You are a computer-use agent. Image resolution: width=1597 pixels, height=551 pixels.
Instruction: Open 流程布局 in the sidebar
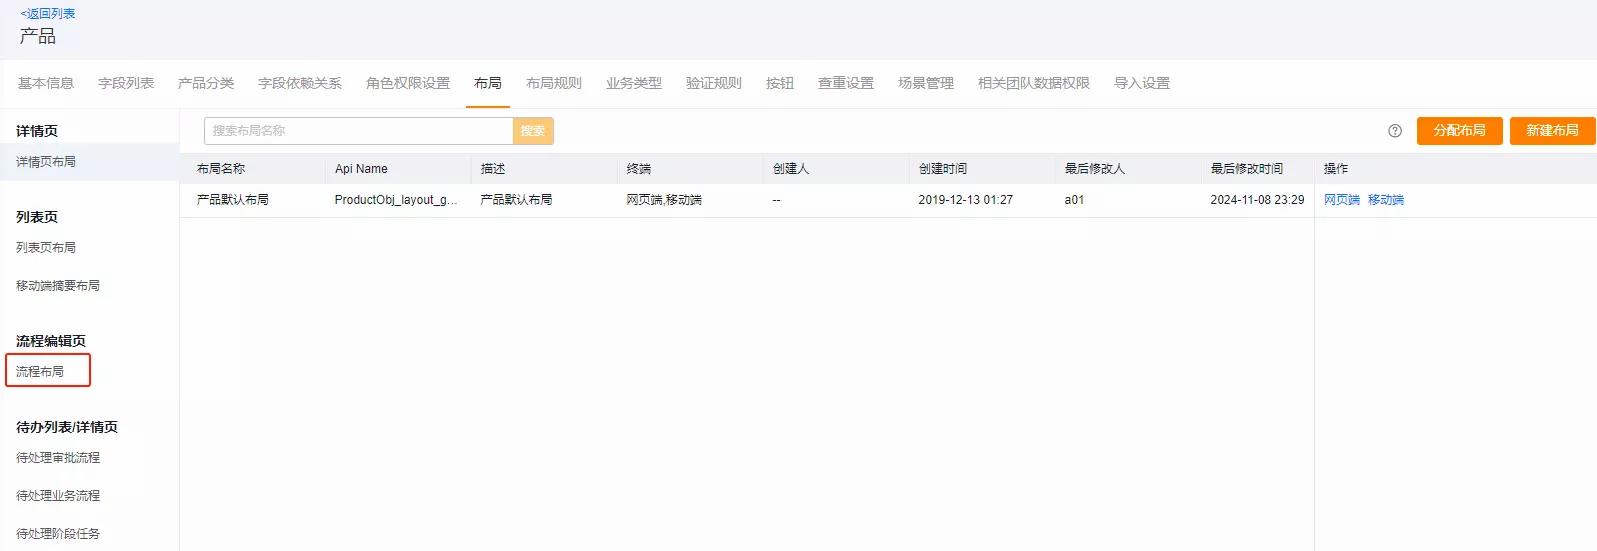(40, 372)
